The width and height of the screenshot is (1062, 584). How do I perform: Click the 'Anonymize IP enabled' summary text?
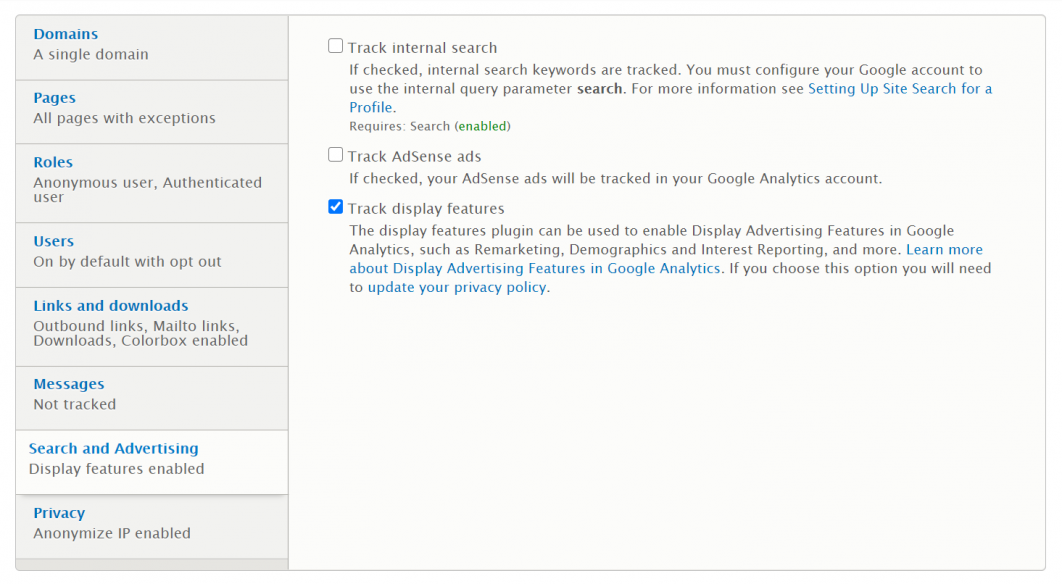click(112, 533)
